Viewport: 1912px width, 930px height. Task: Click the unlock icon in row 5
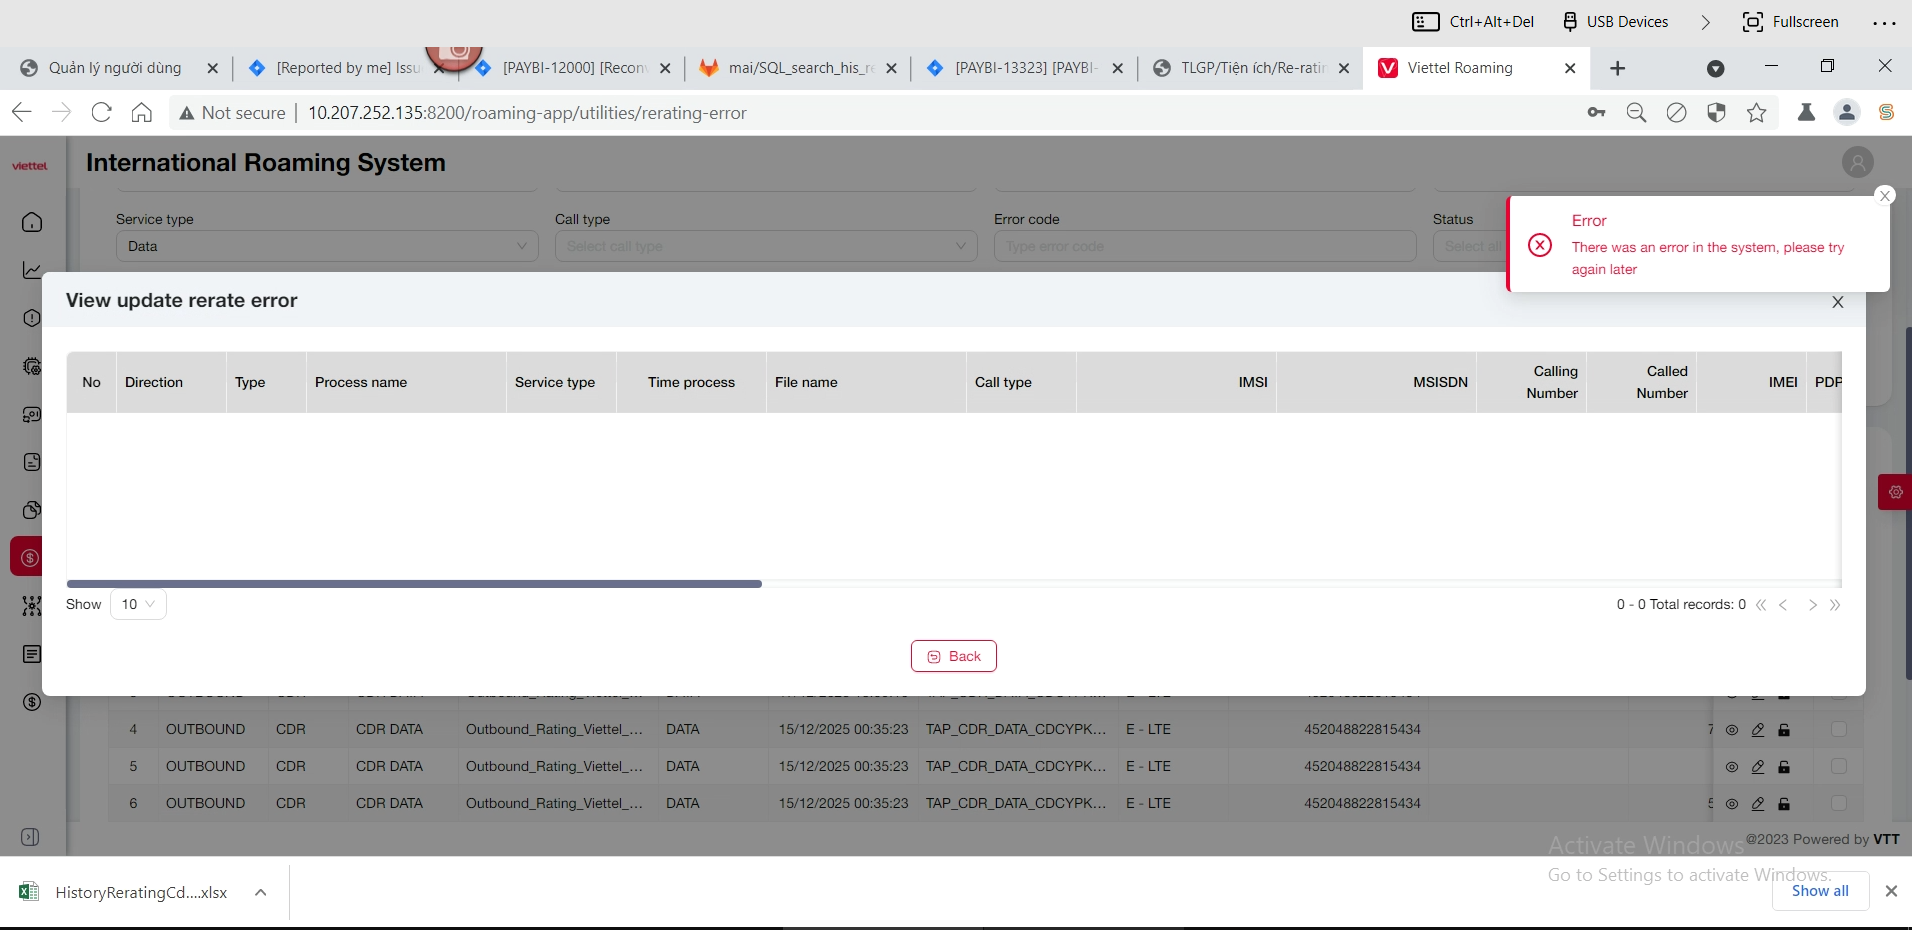tap(1784, 767)
